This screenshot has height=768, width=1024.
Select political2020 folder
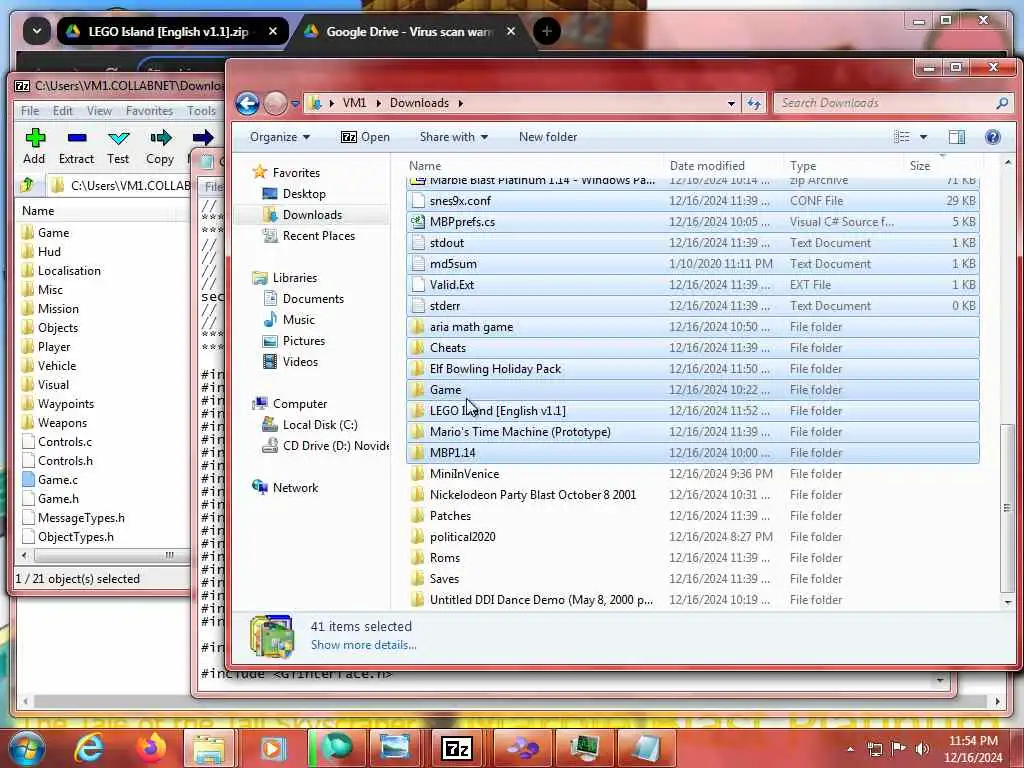pos(462,537)
